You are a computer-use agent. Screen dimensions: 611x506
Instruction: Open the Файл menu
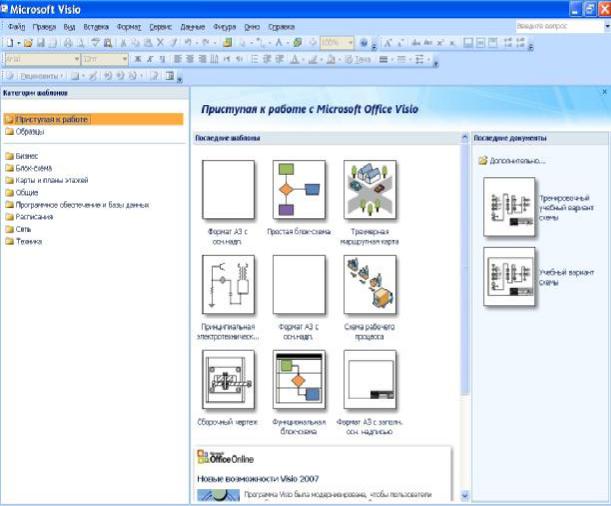click(17, 27)
